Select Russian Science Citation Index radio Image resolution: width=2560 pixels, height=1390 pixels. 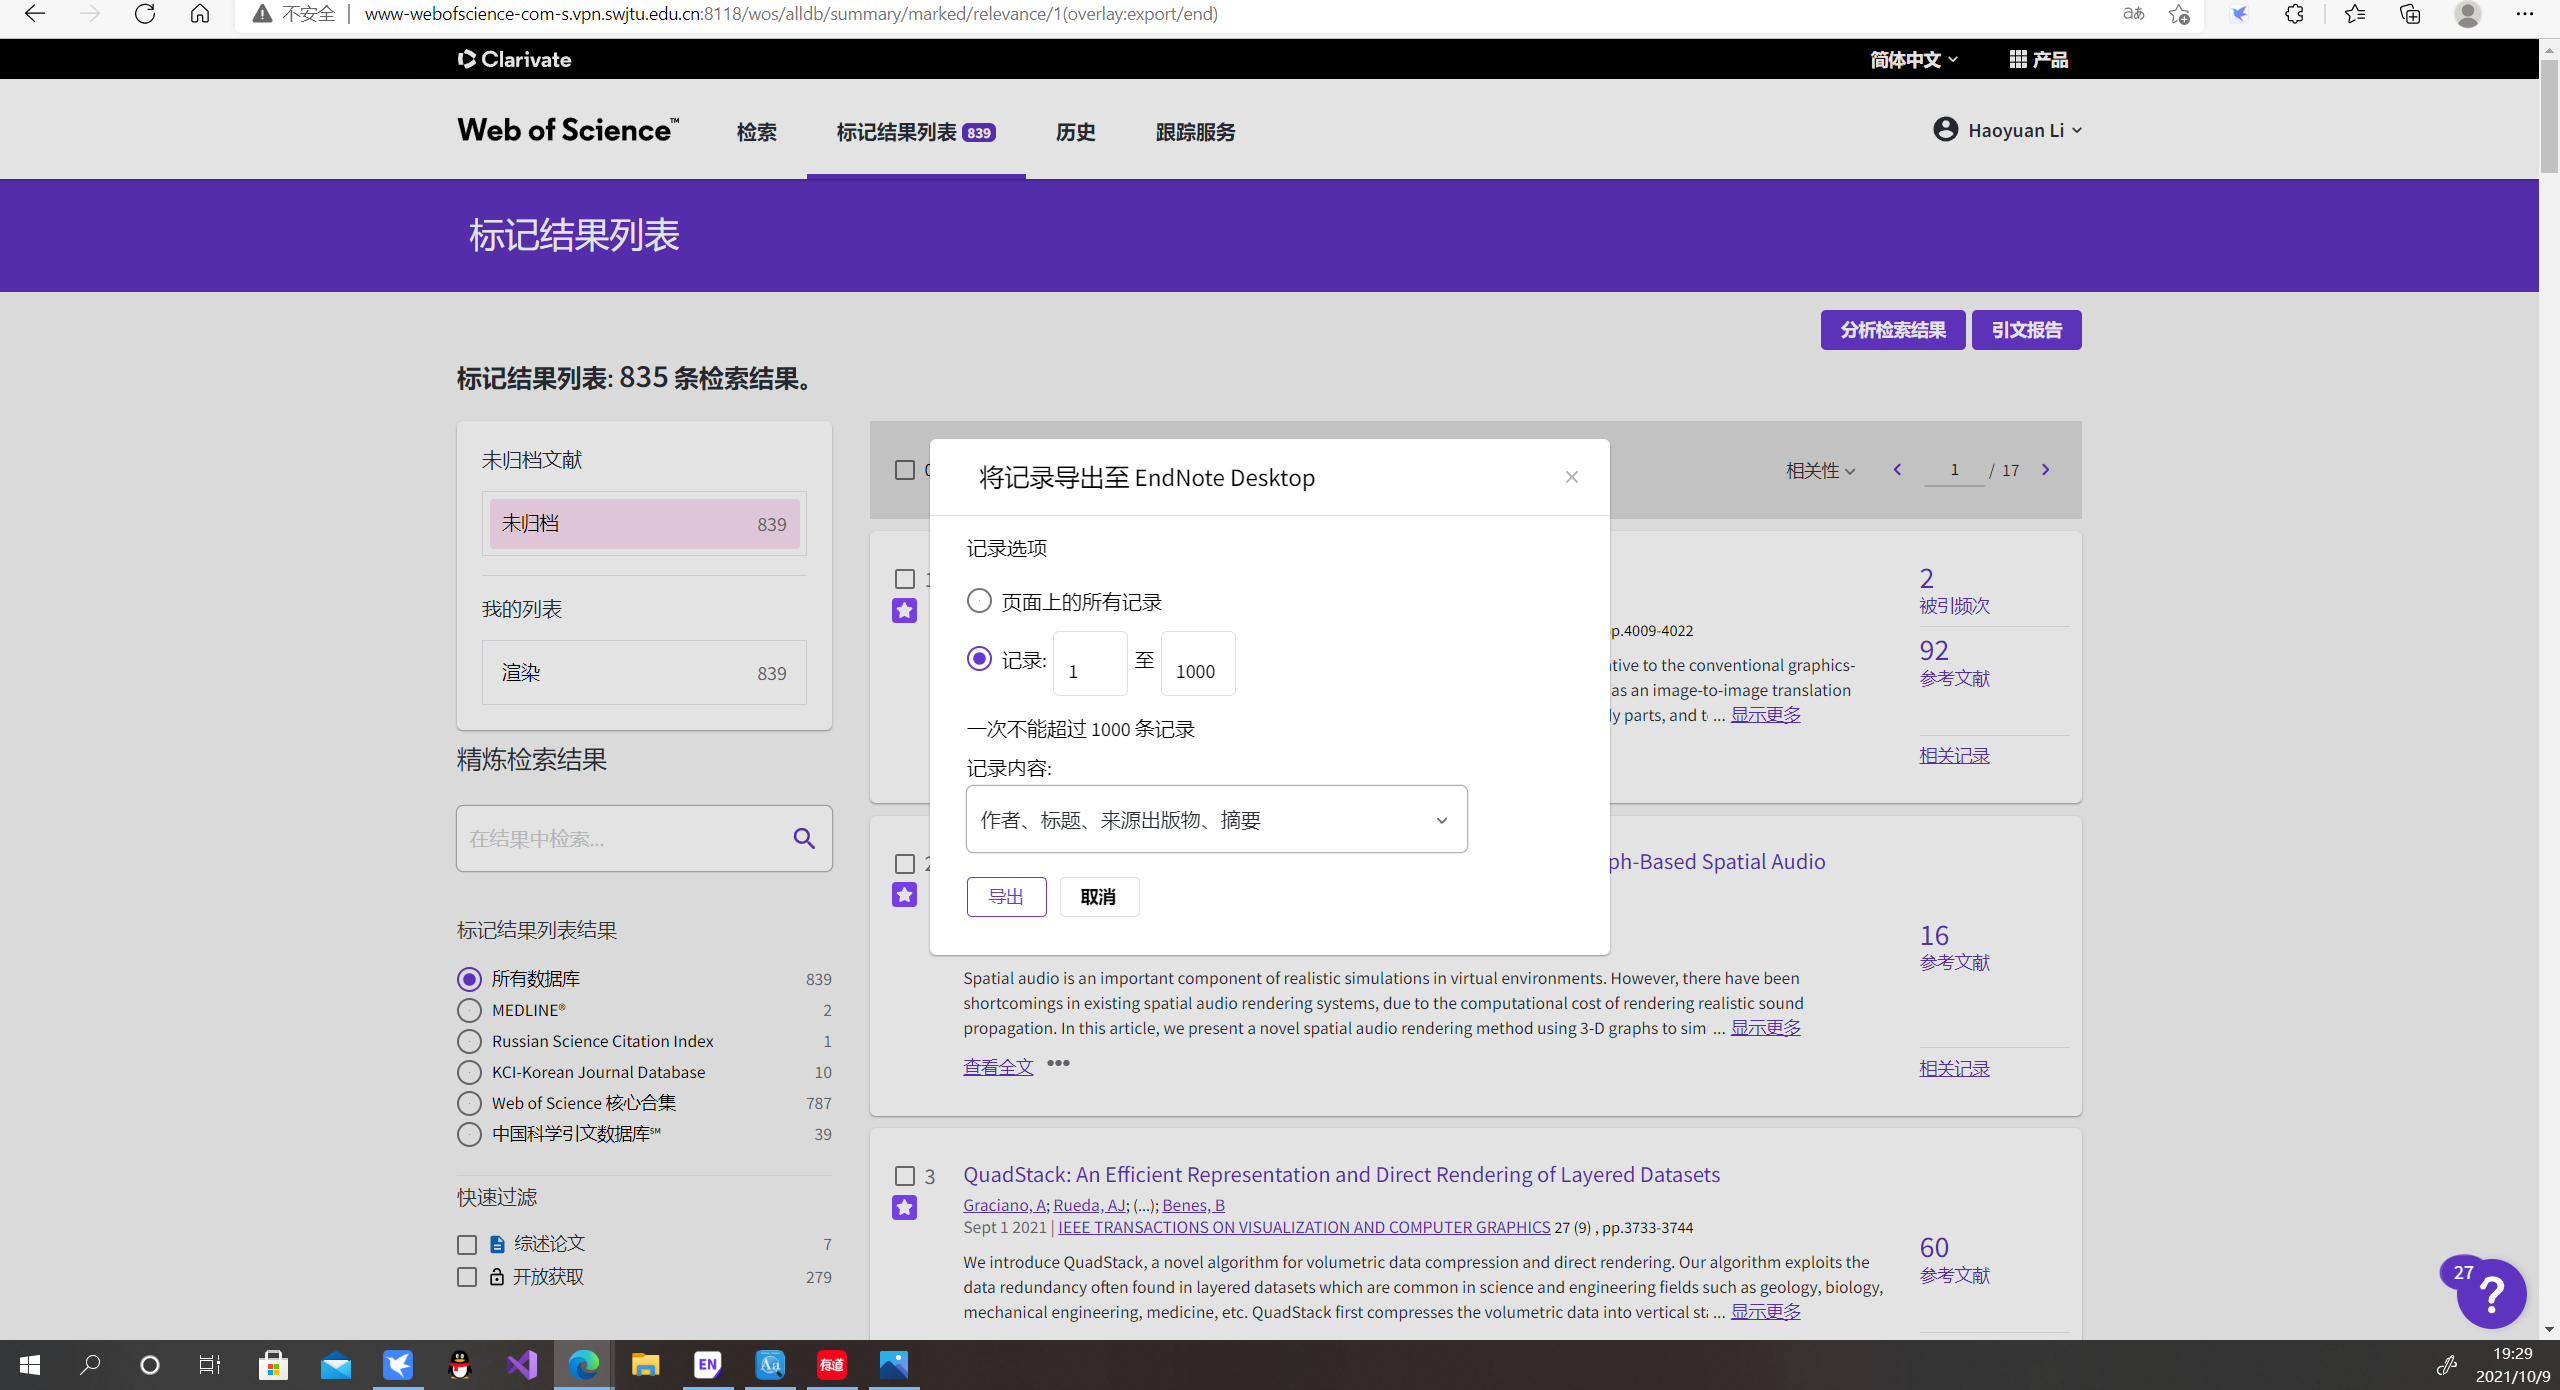[469, 1041]
